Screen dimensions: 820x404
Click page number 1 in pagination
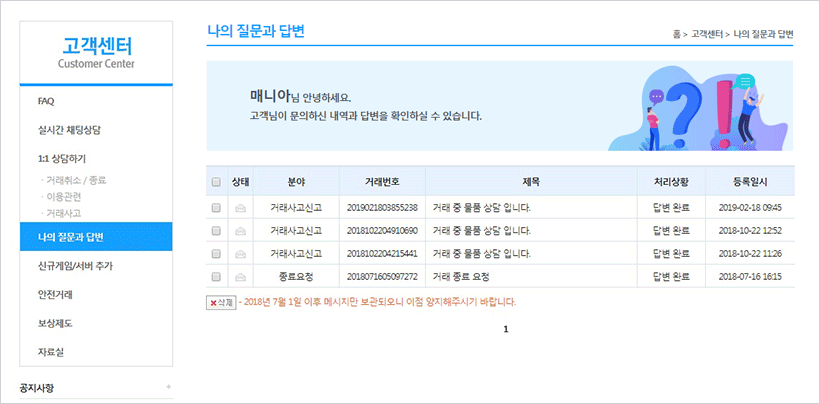[506, 329]
